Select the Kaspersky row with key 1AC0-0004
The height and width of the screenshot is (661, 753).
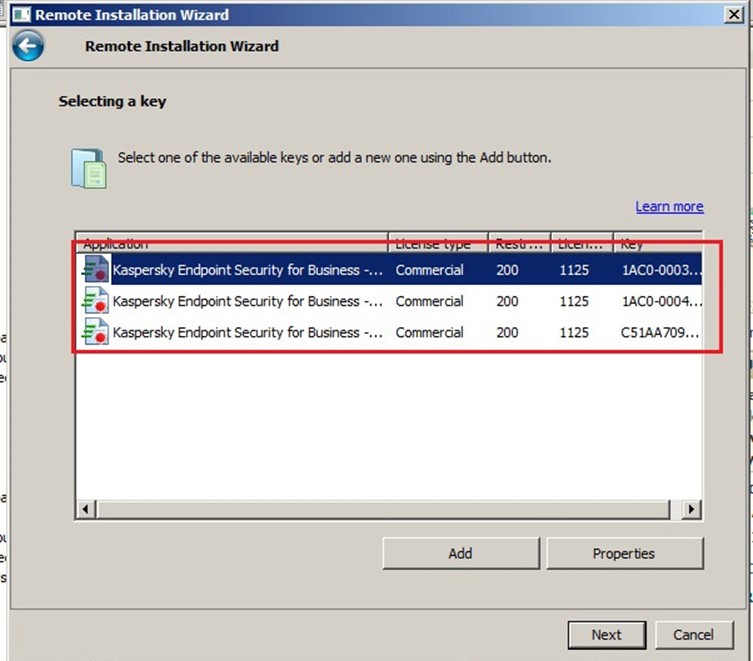click(x=389, y=301)
